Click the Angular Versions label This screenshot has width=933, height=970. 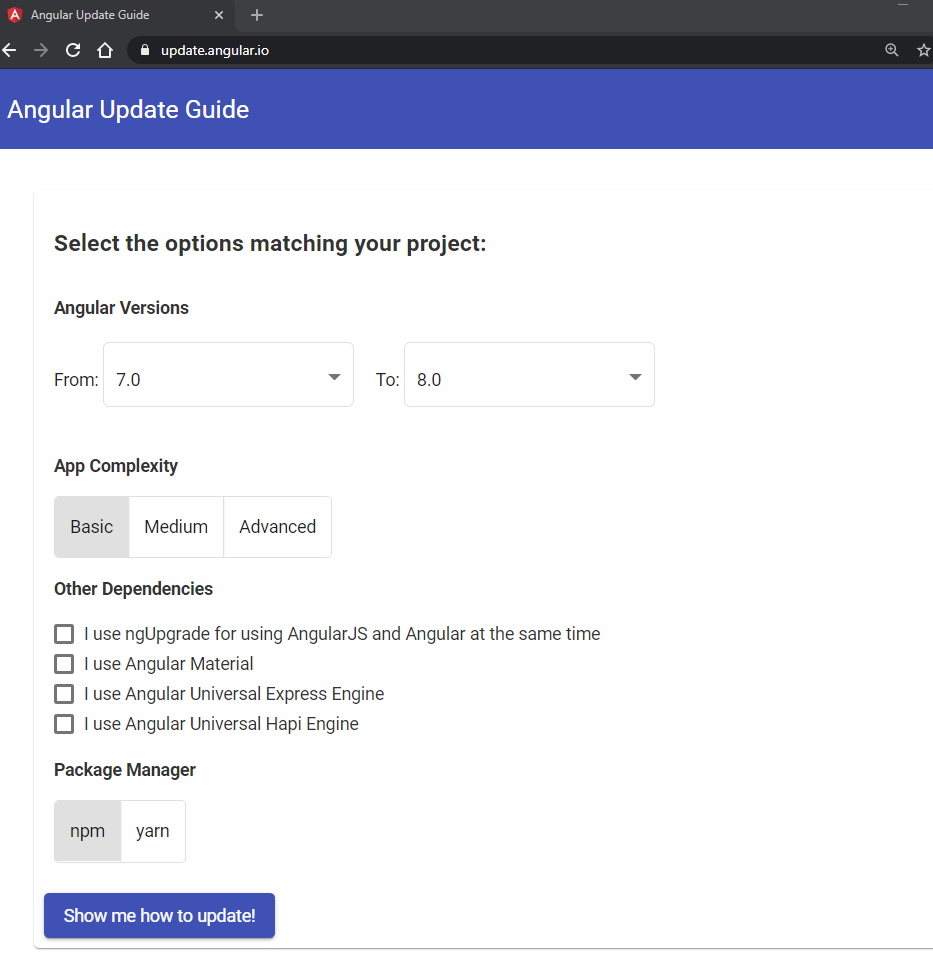click(121, 307)
